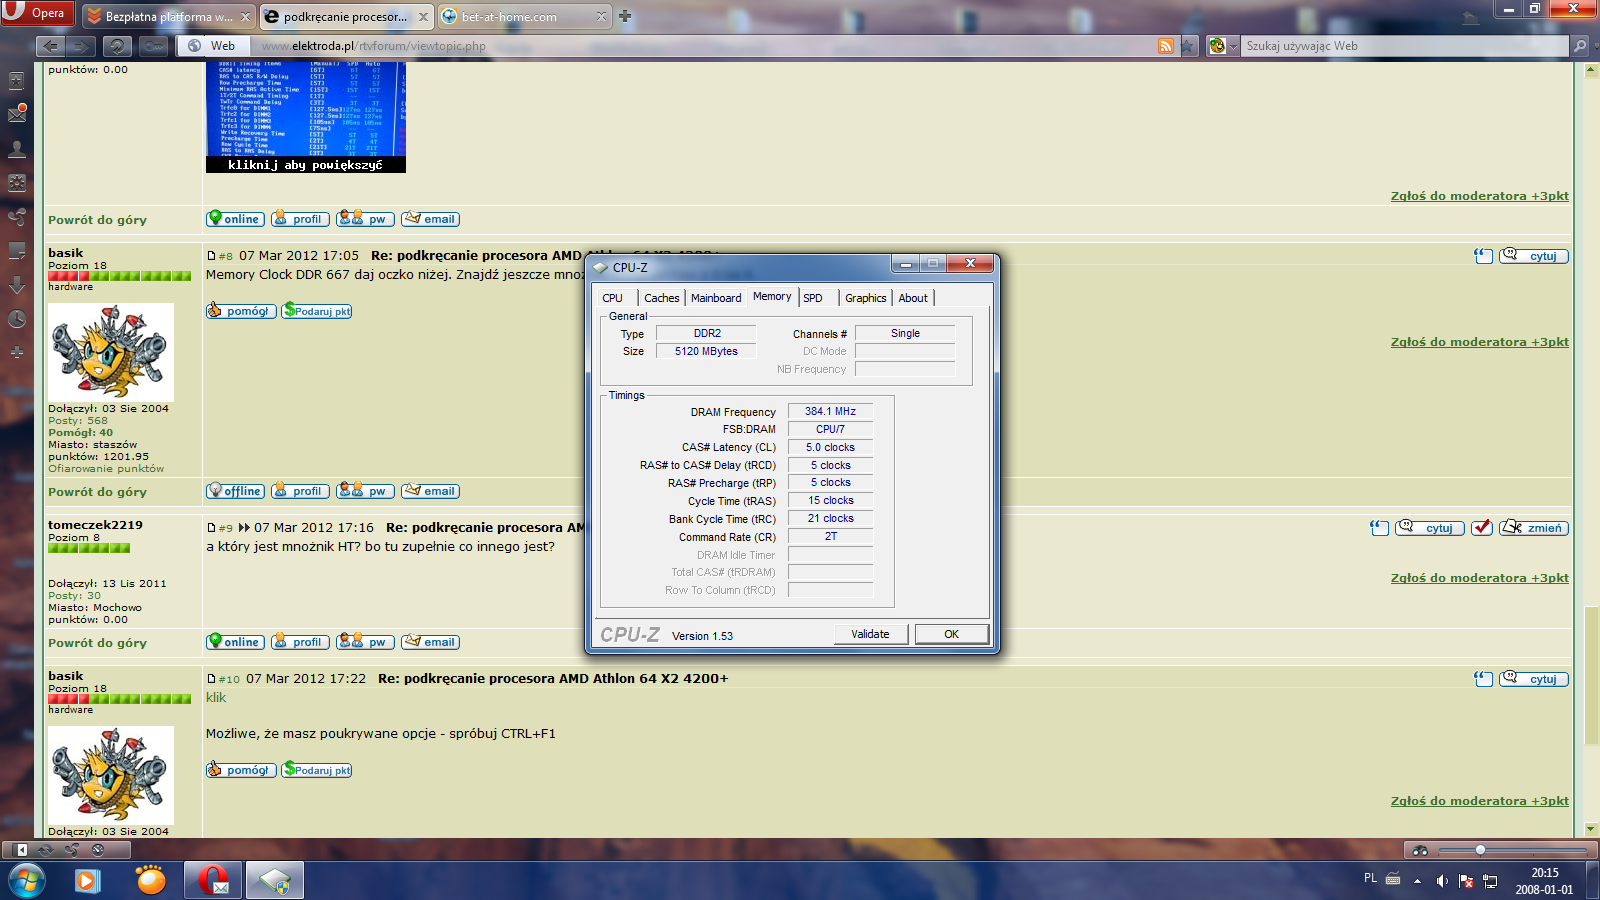Enlarge the kliknij aby powiększyć BIOS thumbnail
The image size is (1600, 900).
point(306,116)
